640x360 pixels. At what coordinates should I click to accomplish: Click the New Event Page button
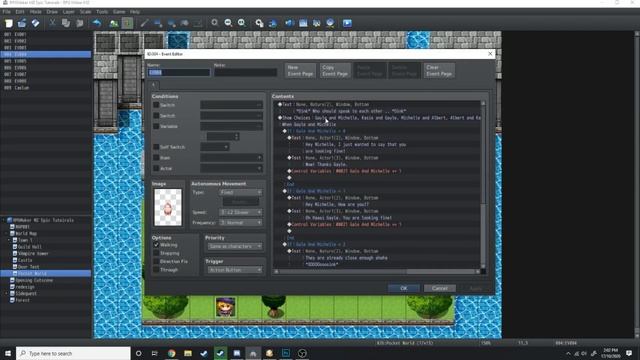click(x=300, y=71)
